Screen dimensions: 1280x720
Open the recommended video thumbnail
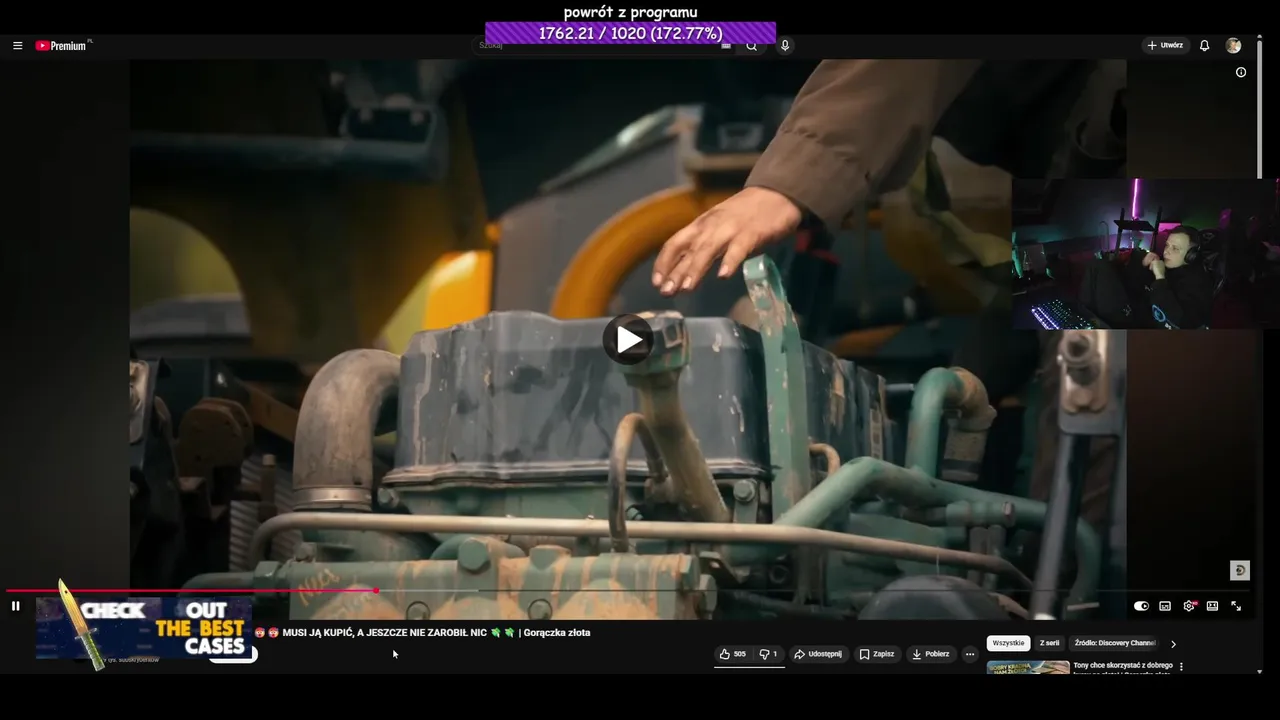coord(1028,667)
